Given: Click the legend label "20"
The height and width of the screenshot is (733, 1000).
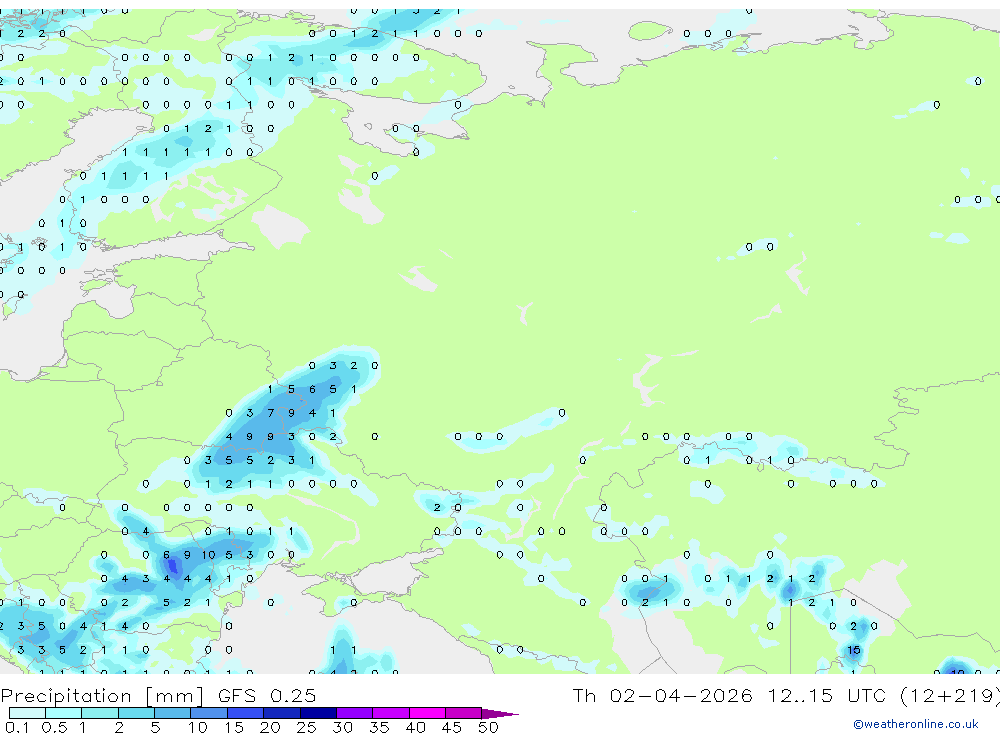Looking at the screenshot, I should tap(270, 727).
